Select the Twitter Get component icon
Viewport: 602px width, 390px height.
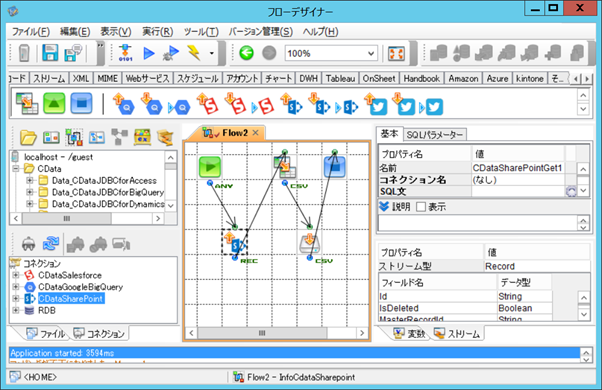(x=377, y=104)
